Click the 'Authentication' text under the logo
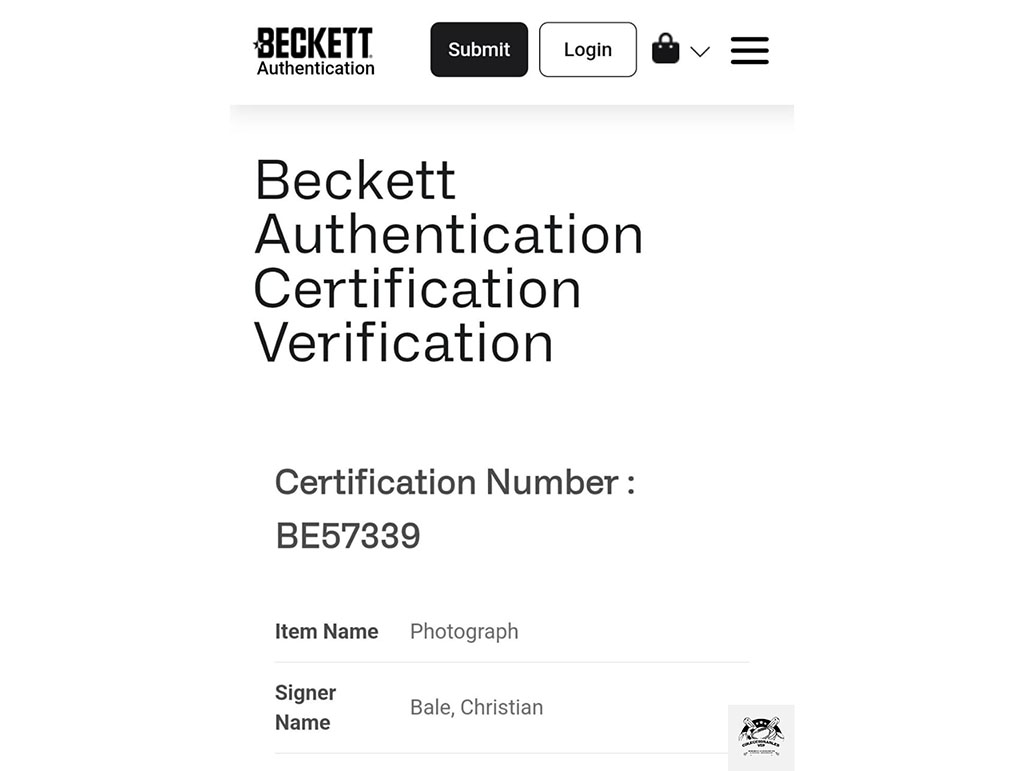 (315, 69)
